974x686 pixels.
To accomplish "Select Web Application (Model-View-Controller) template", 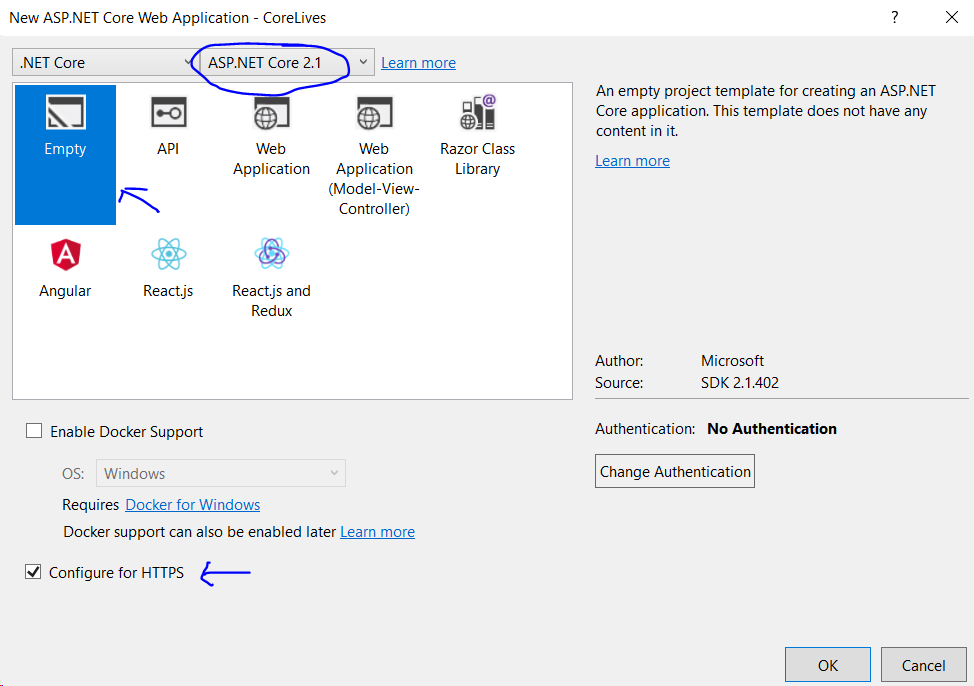I will [x=374, y=154].
